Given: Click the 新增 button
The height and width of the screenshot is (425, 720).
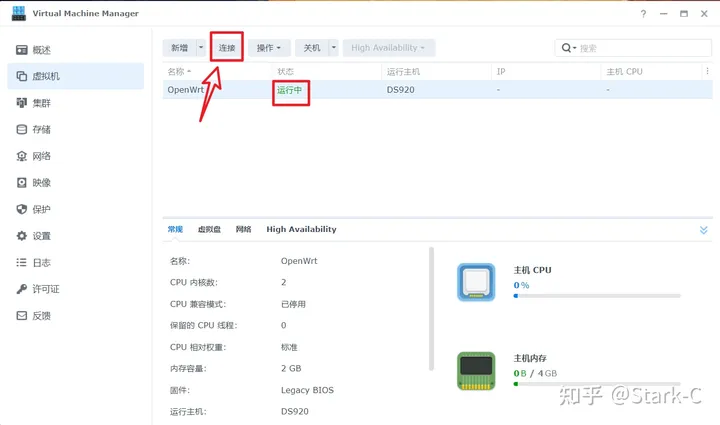Looking at the screenshot, I should [x=180, y=48].
